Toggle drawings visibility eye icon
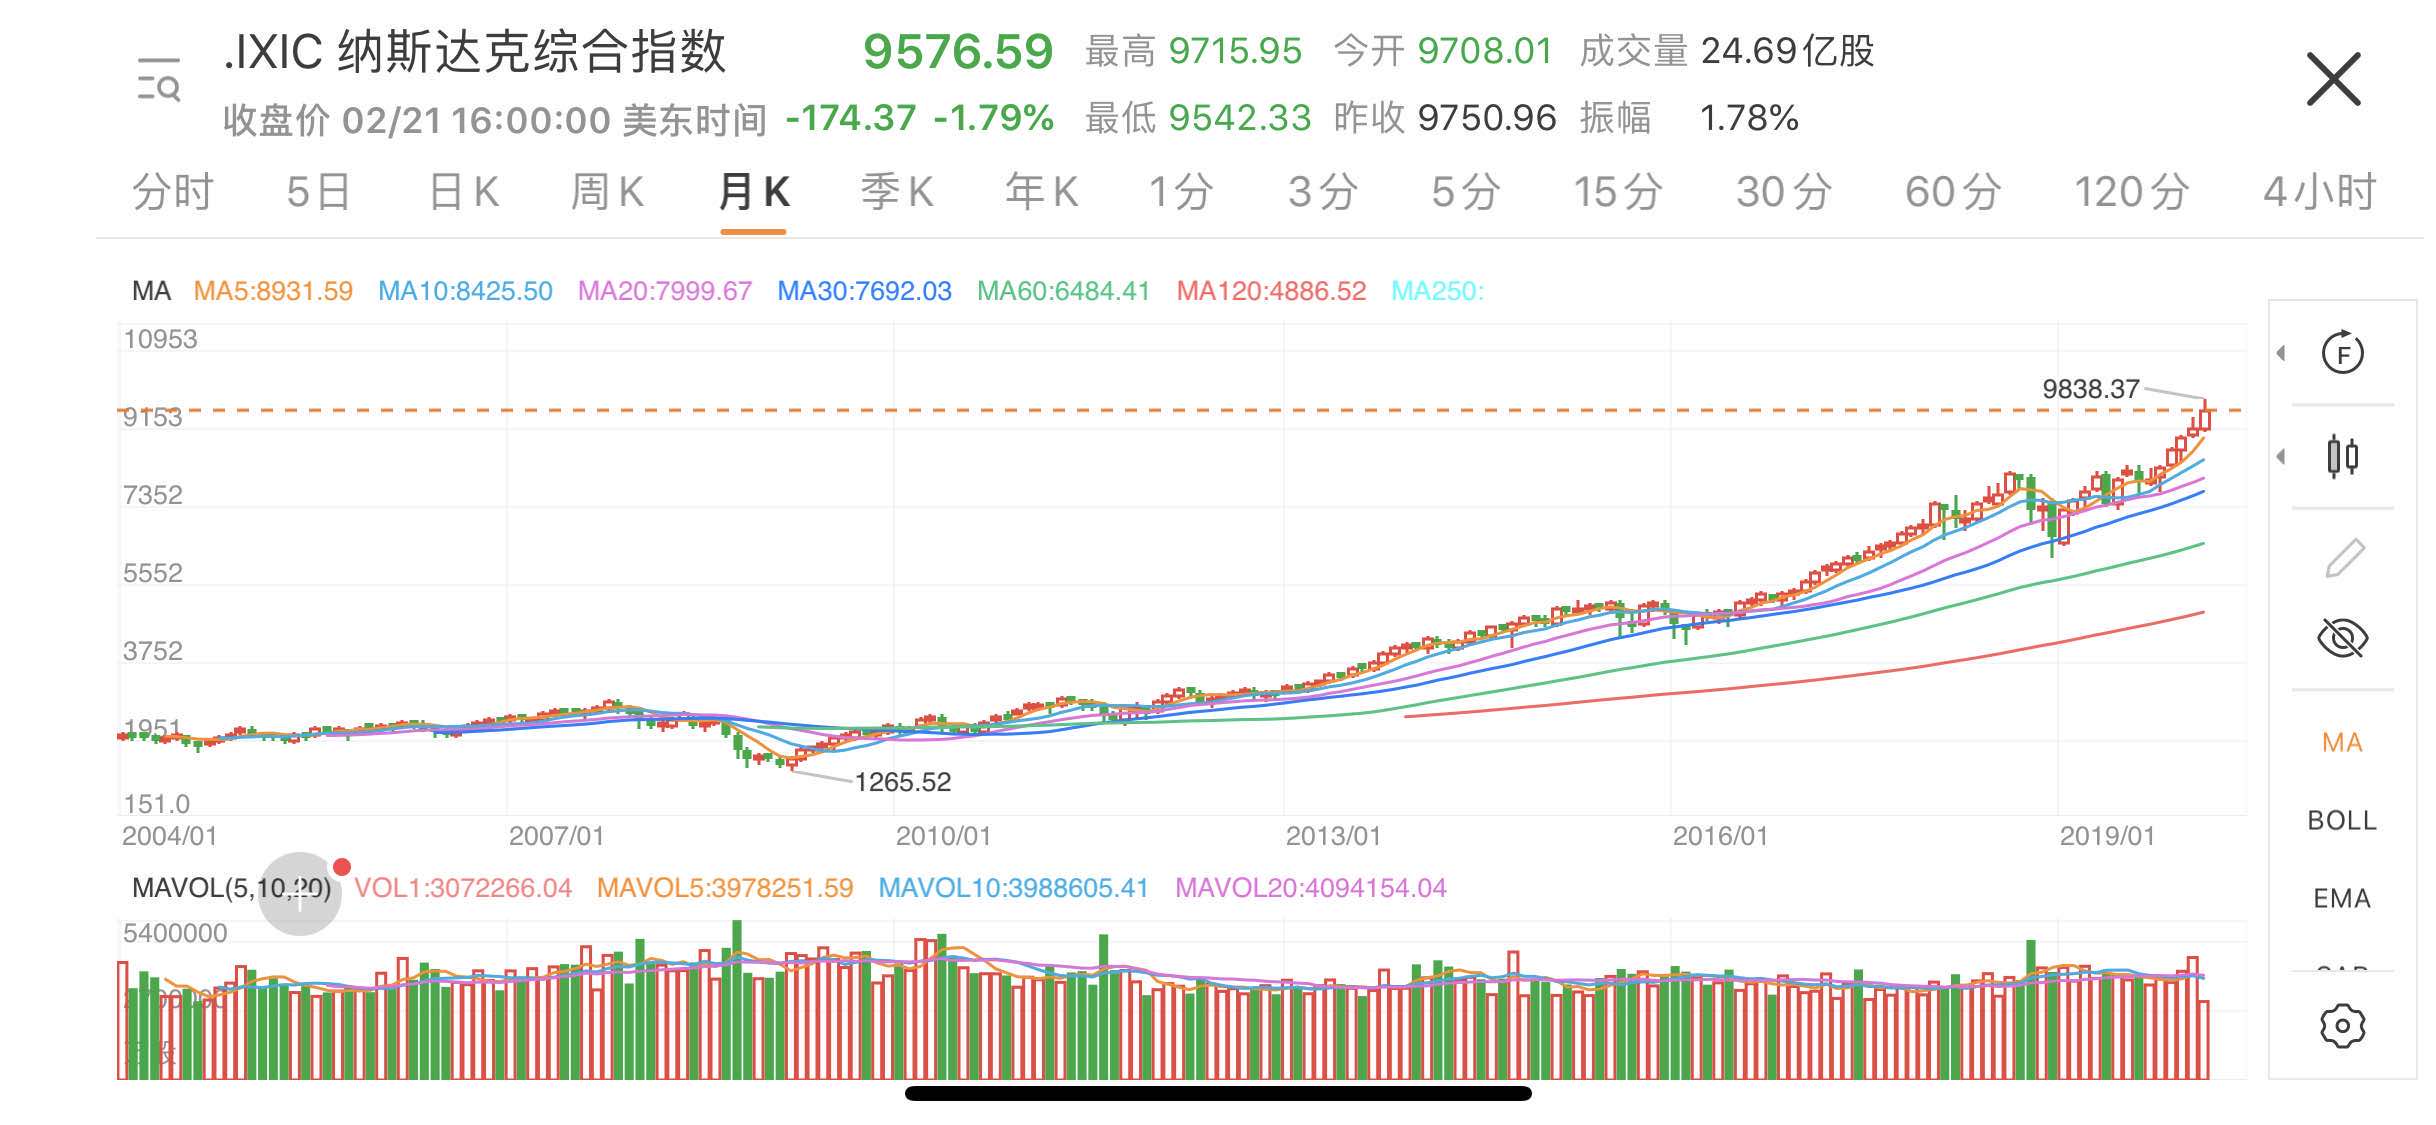This screenshot has width=2436, height=1125. coord(2343,637)
